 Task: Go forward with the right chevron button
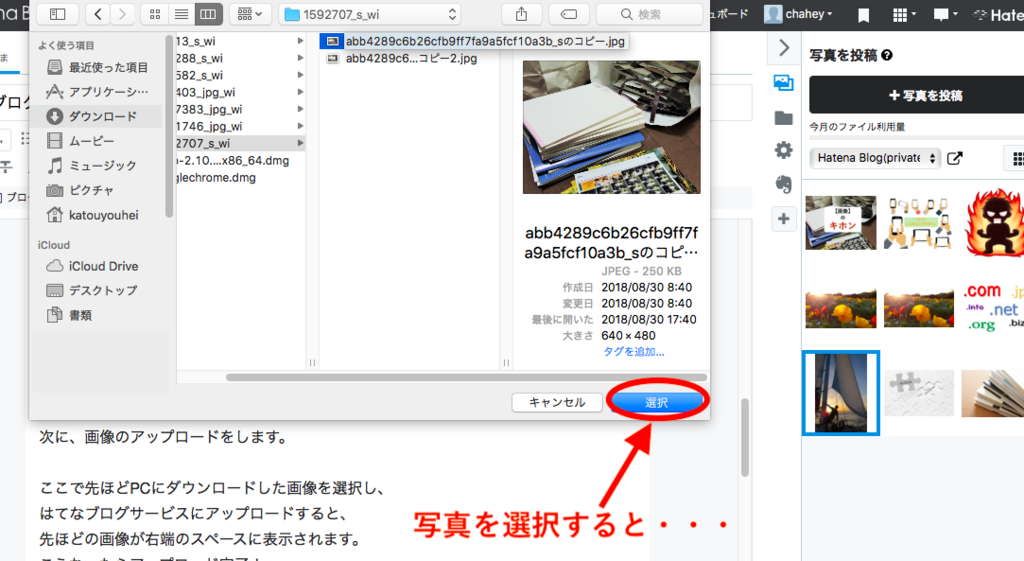click(121, 14)
